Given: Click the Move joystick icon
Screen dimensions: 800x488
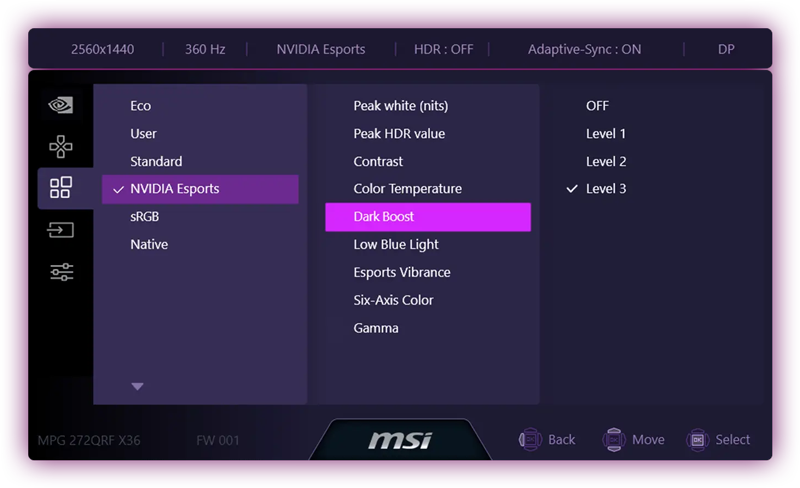Looking at the screenshot, I should point(614,440).
